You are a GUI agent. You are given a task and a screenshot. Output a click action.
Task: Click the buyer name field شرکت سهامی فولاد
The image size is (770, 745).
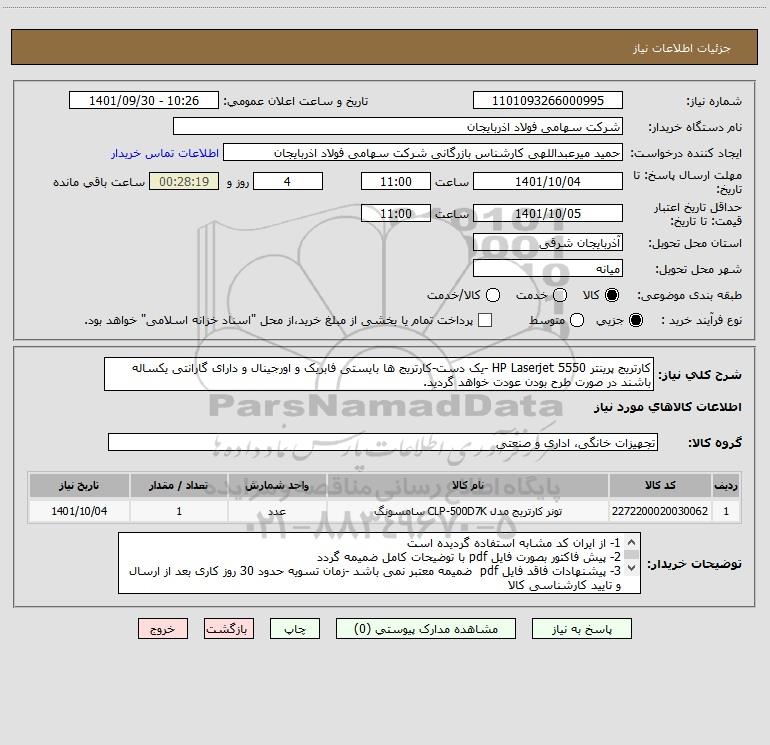pyautogui.click(x=398, y=127)
